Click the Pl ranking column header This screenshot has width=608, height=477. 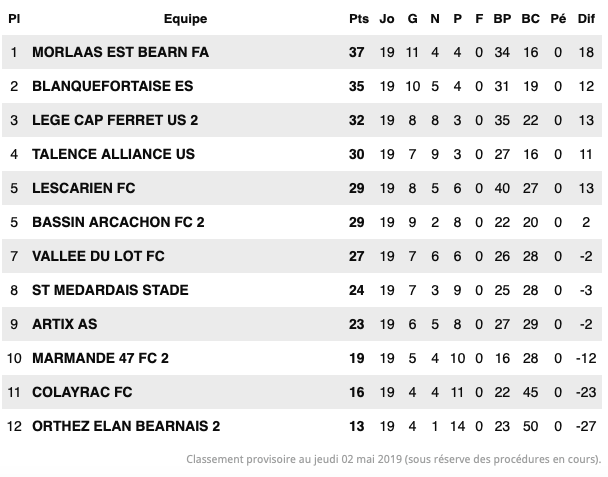(x=14, y=19)
